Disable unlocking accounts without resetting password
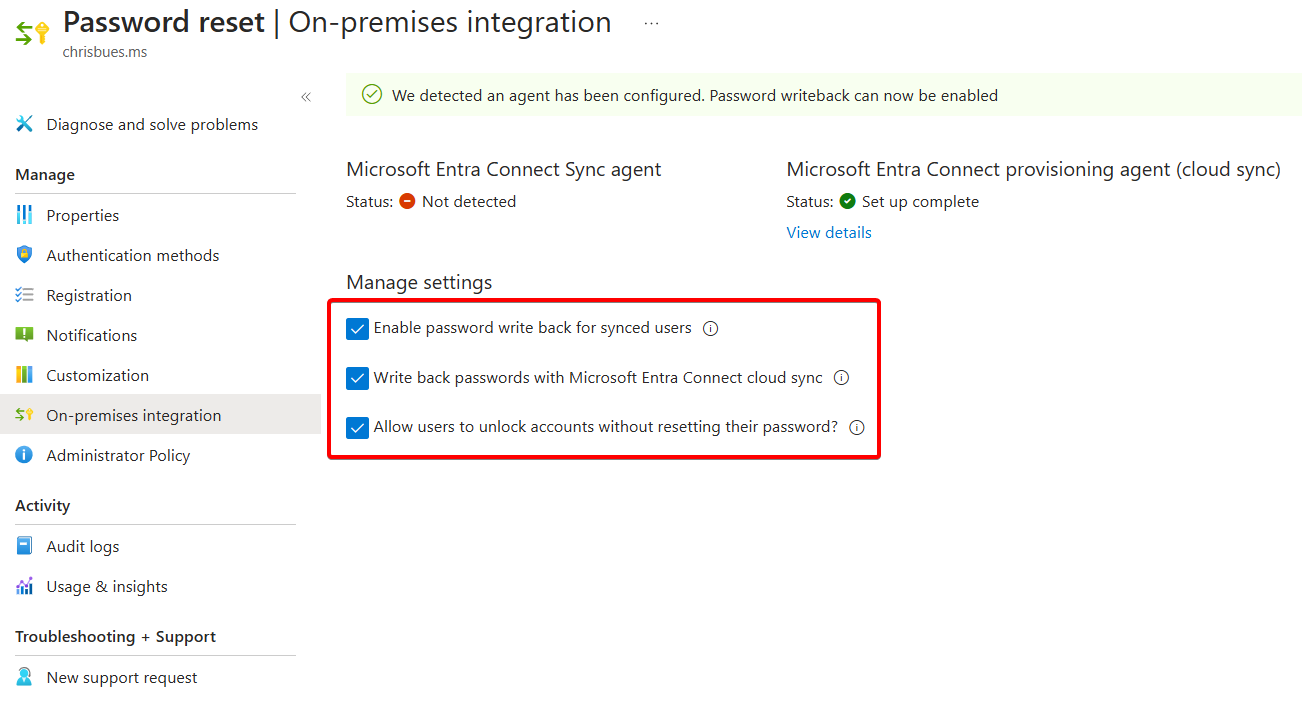The width and height of the screenshot is (1302, 708). 357,427
